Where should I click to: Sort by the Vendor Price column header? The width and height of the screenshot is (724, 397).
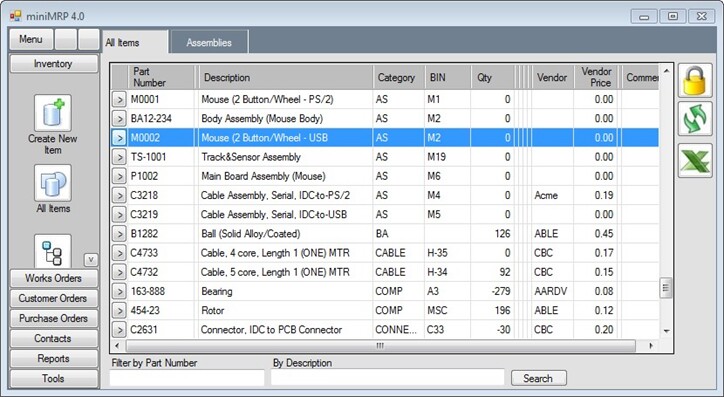click(x=596, y=77)
